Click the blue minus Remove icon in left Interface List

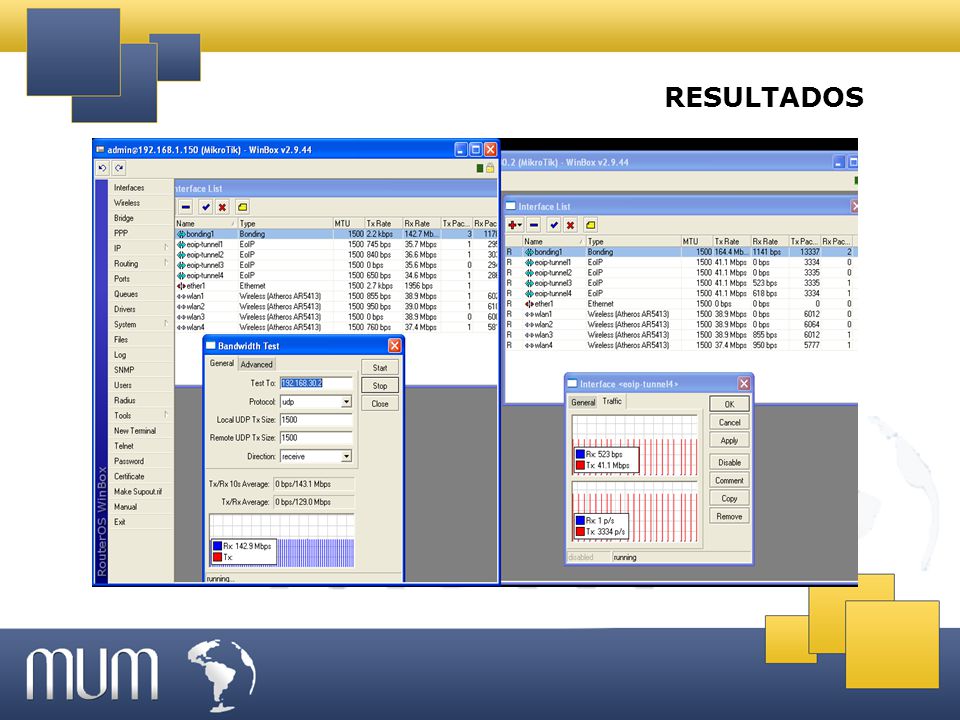tap(186, 207)
